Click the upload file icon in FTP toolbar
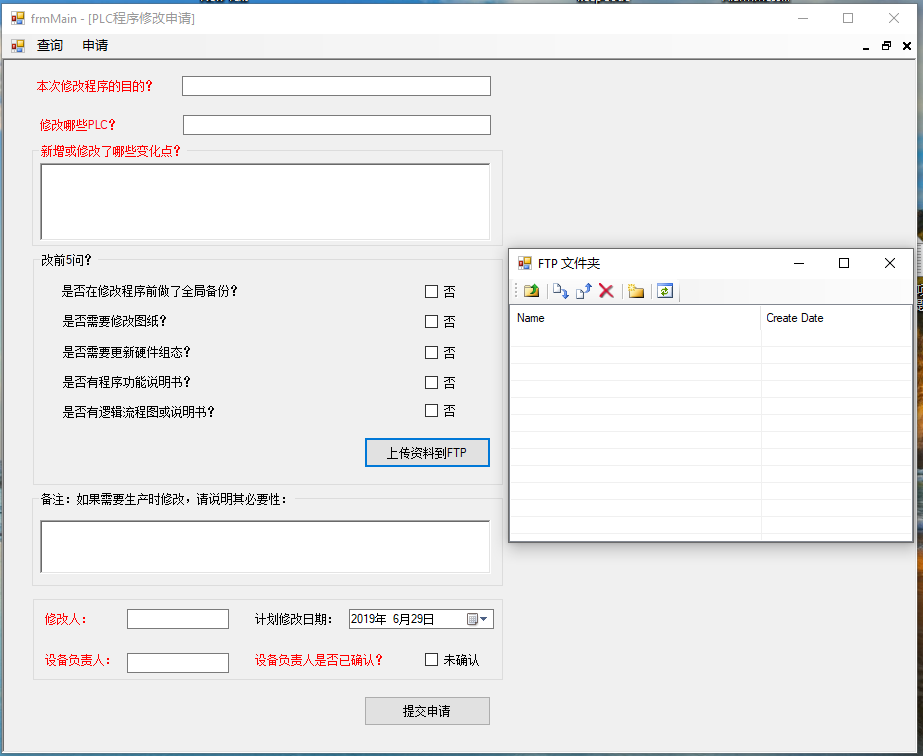This screenshot has height=756, width=923. point(584,291)
